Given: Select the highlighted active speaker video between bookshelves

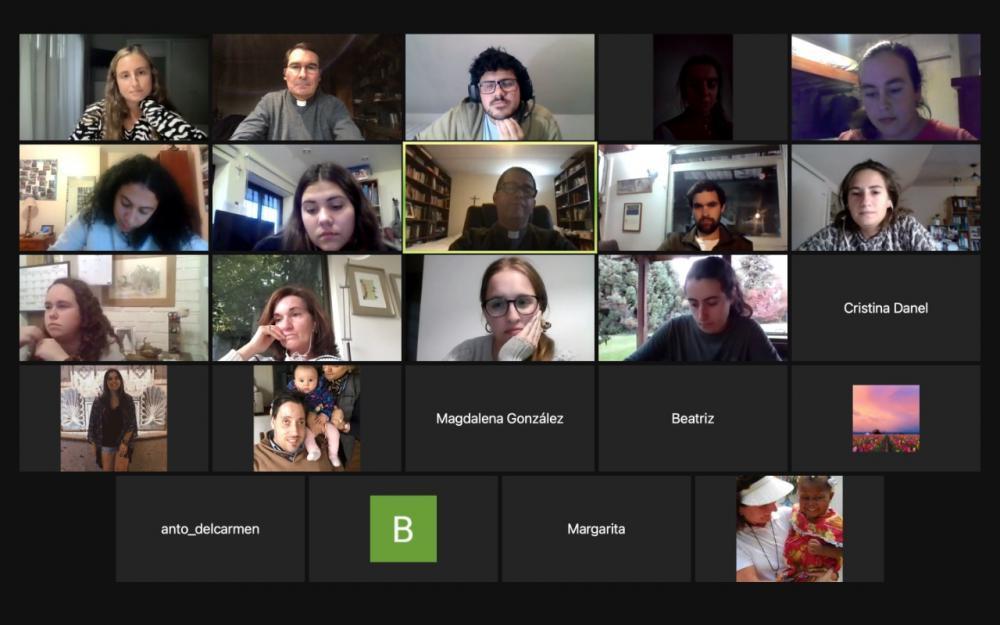Looking at the screenshot, I should coord(500,198).
